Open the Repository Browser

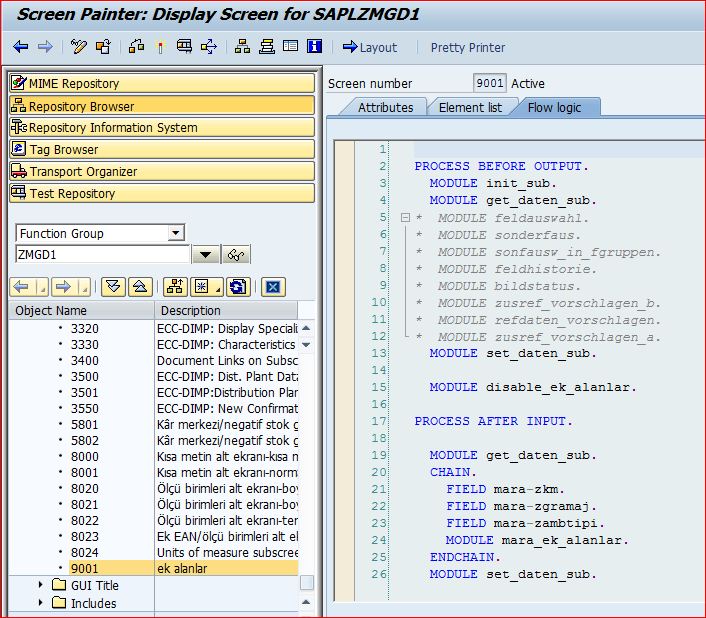pyautogui.click(x=162, y=106)
